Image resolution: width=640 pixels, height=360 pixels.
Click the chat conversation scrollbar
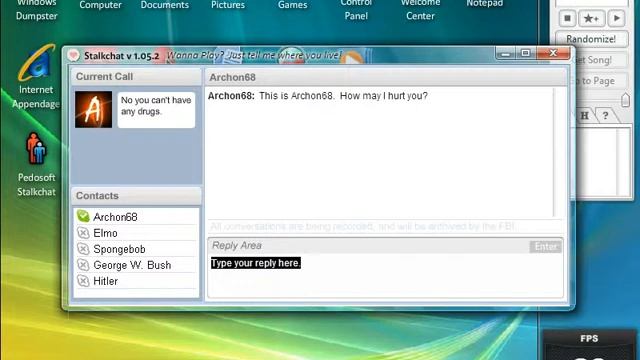[x=554, y=152]
